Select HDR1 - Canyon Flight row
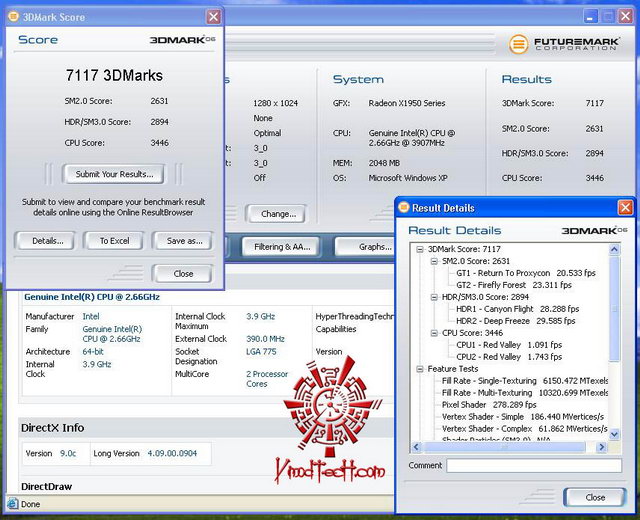 click(518, 309)
